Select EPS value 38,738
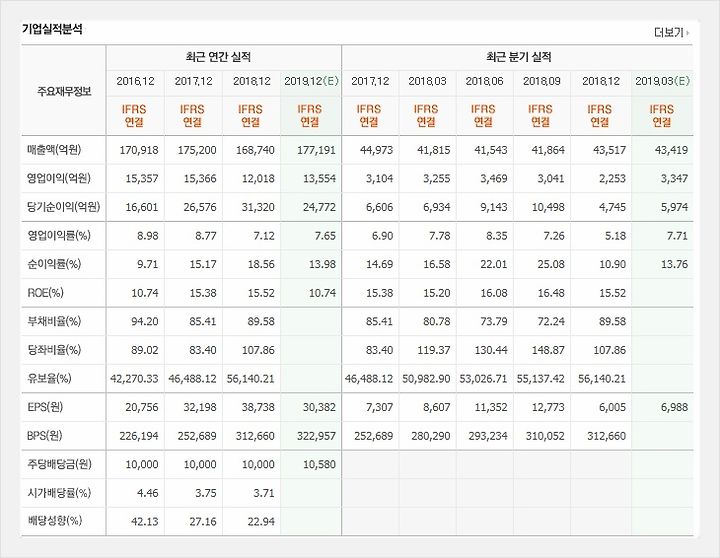 258,407
